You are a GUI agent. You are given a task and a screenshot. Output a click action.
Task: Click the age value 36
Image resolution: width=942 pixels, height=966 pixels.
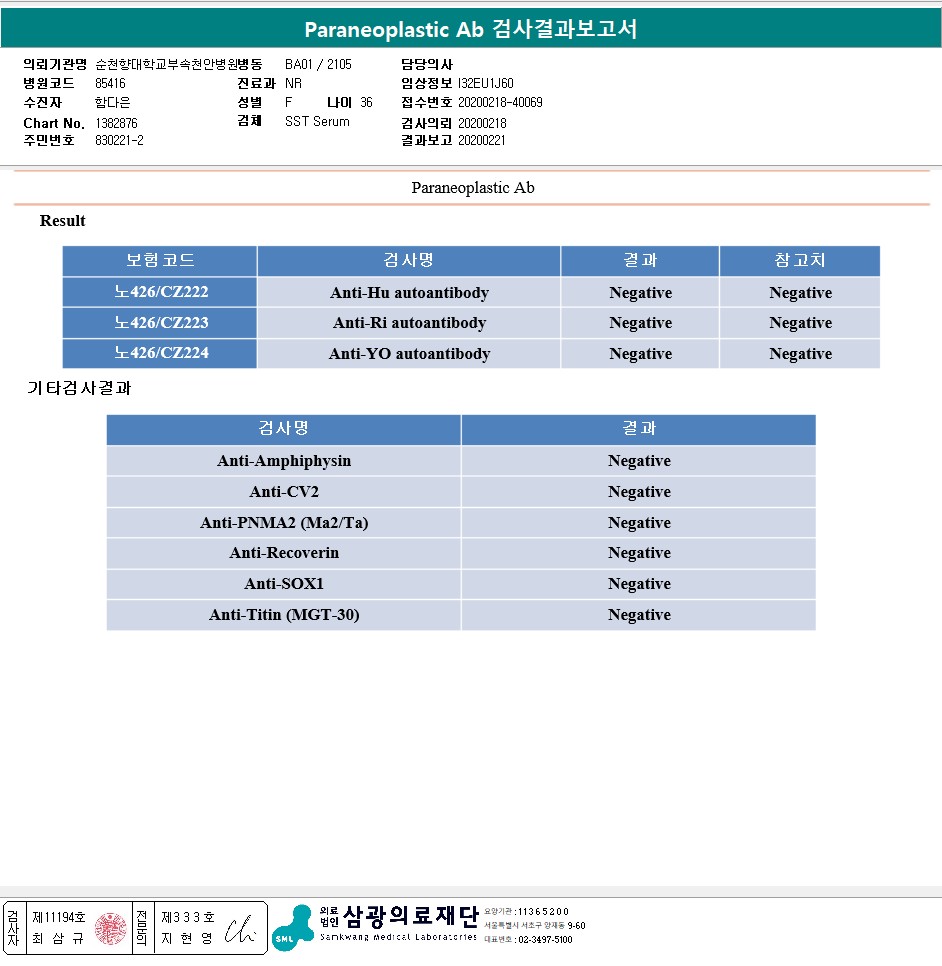click(x=366, y=102)
